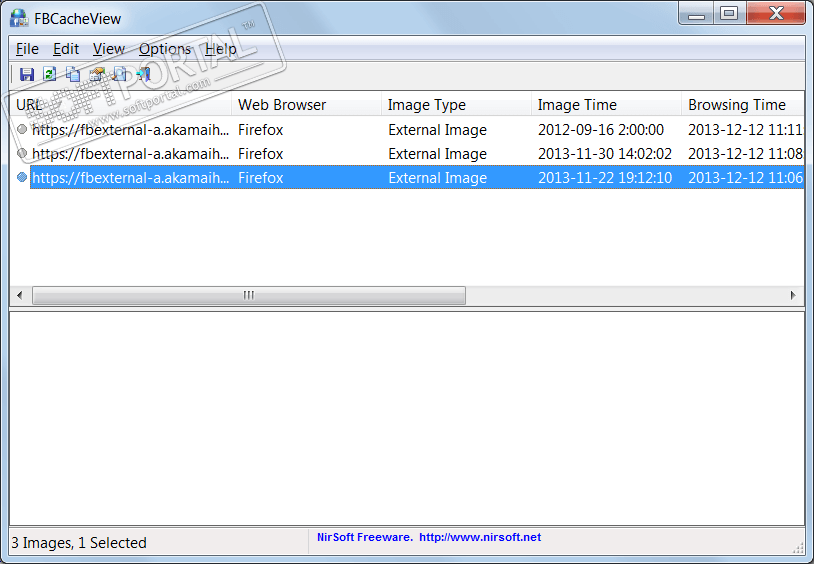Screen dimensions: 814x564
Task: Click the blue bullet icon of the selected row
Action: coord(22,178)
